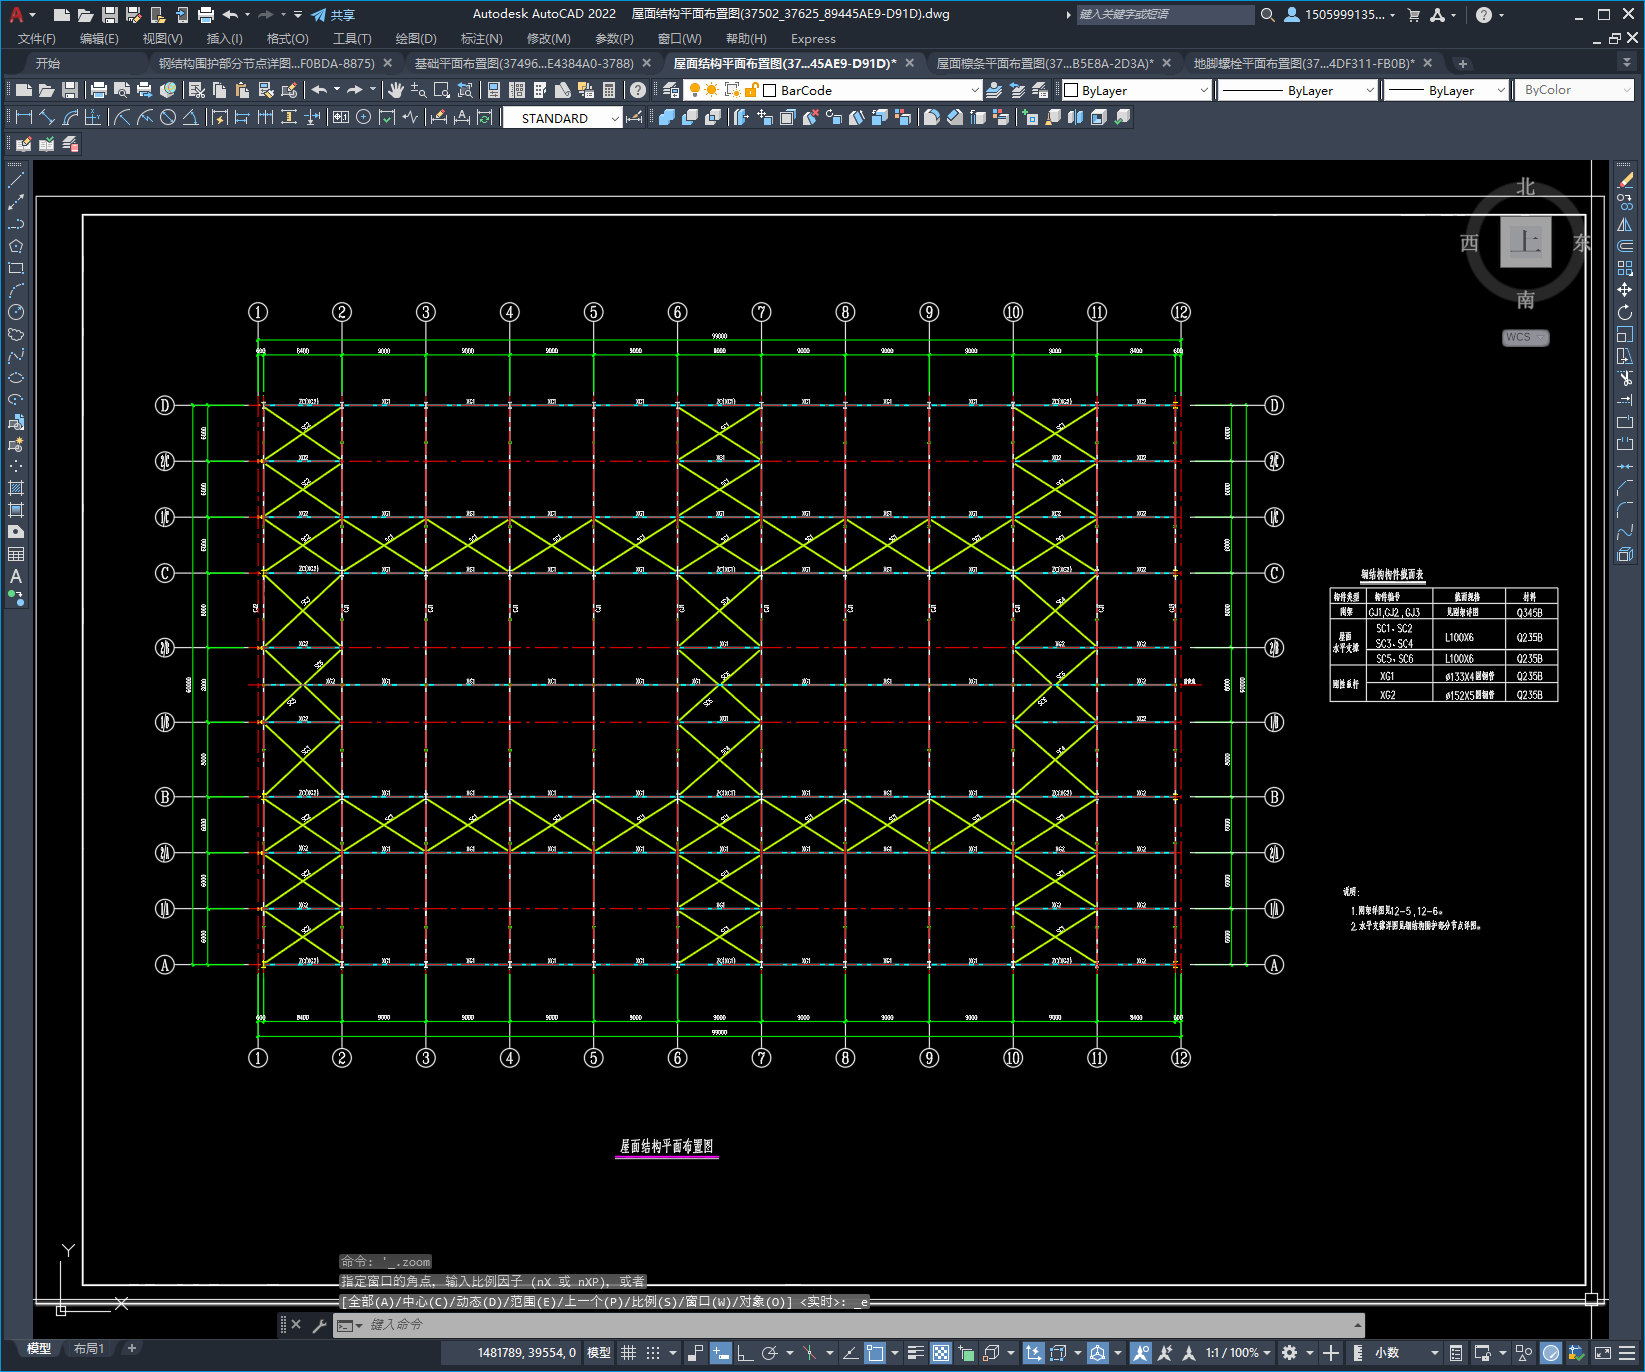
Task: Open Layer Properties Manager icon
Action: click(x=671, y=90)
